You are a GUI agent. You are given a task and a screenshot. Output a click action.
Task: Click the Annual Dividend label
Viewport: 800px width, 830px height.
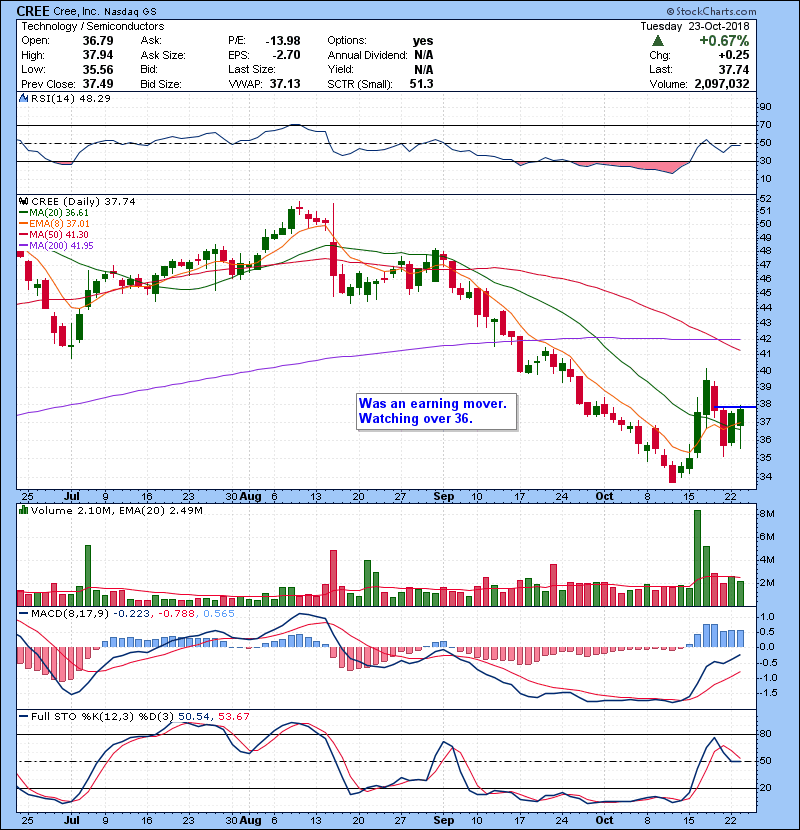coord(367,55)
